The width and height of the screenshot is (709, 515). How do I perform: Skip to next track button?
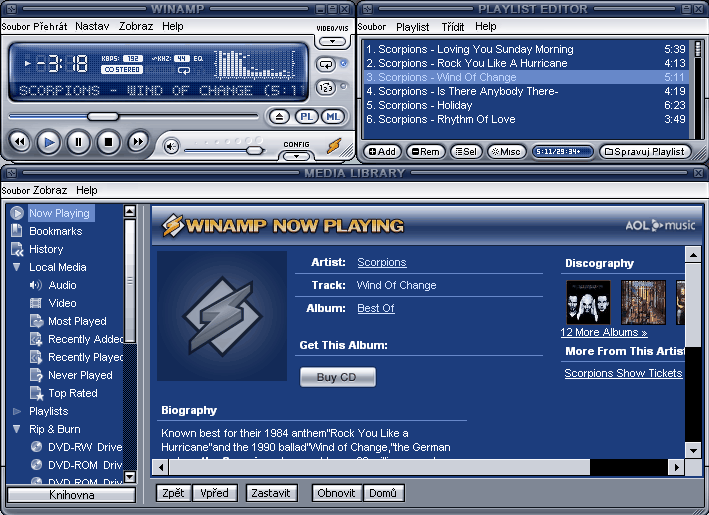[138, 142]
